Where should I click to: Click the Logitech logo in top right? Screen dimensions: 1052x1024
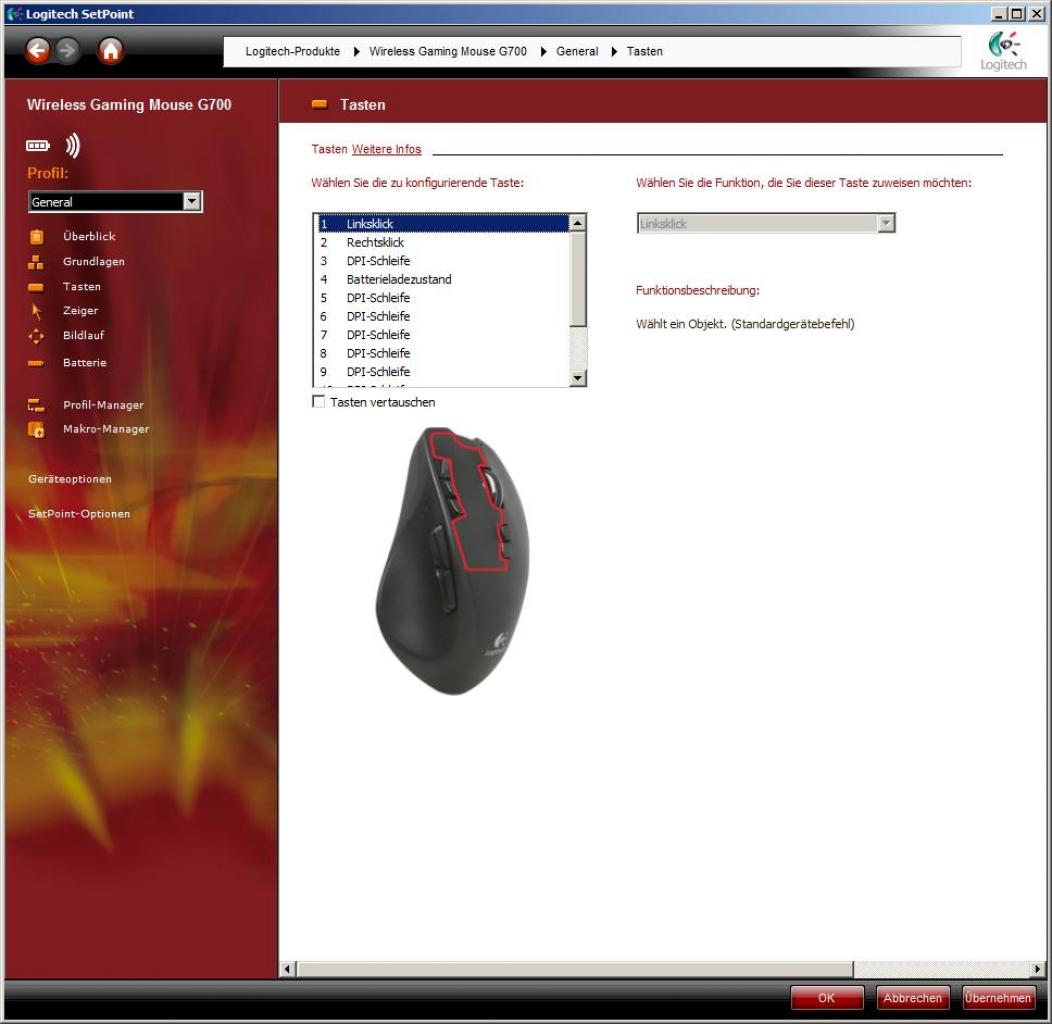pos(1003,51)
